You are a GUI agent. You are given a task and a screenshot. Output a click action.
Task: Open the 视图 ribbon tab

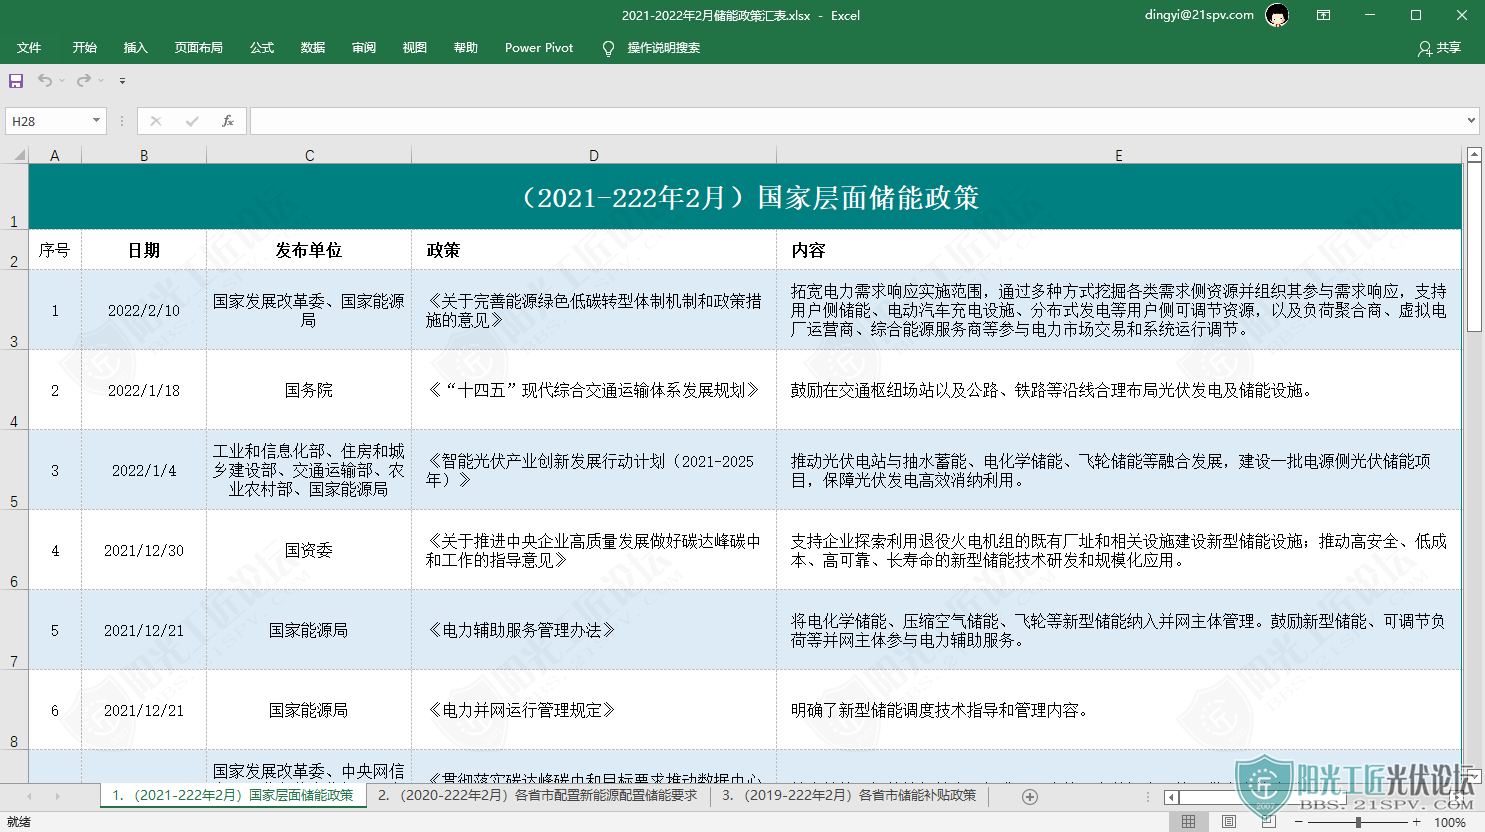coord(415,48)
